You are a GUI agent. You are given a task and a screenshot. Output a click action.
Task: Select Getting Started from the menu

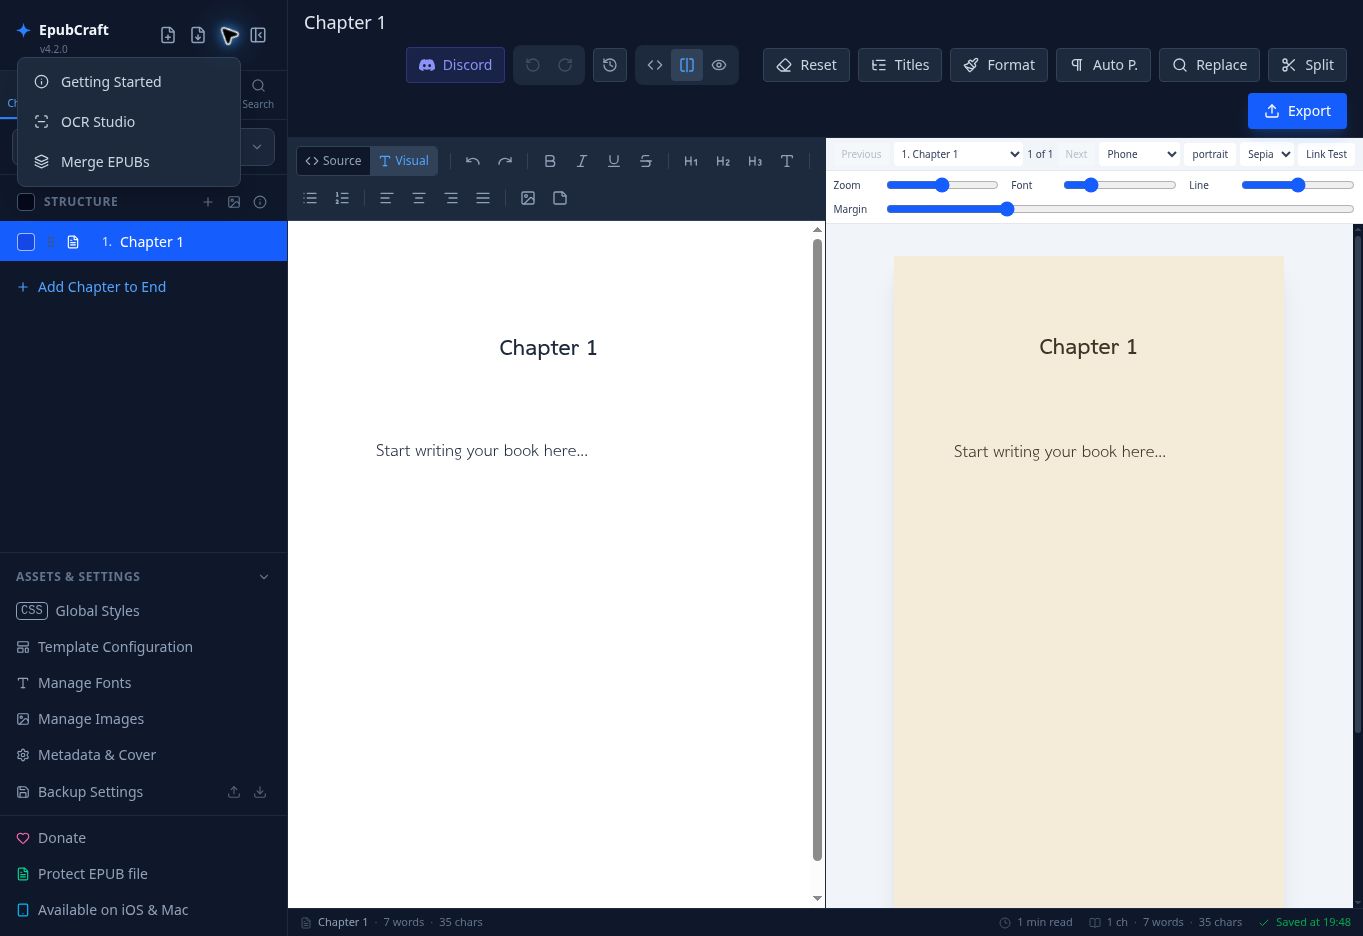point(129,82)
